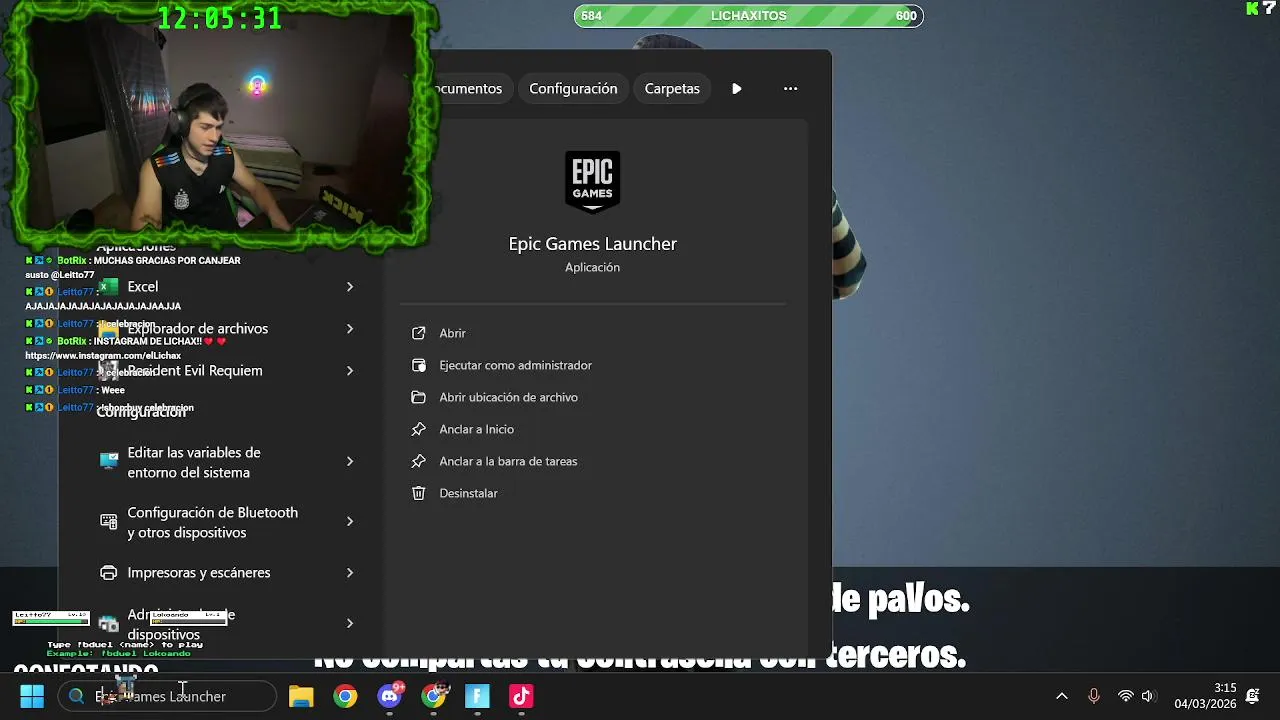The image size is (1280, 720).
Task: Expand the Configuración de Bluetooth chevron
Action: tap(350, 521)
